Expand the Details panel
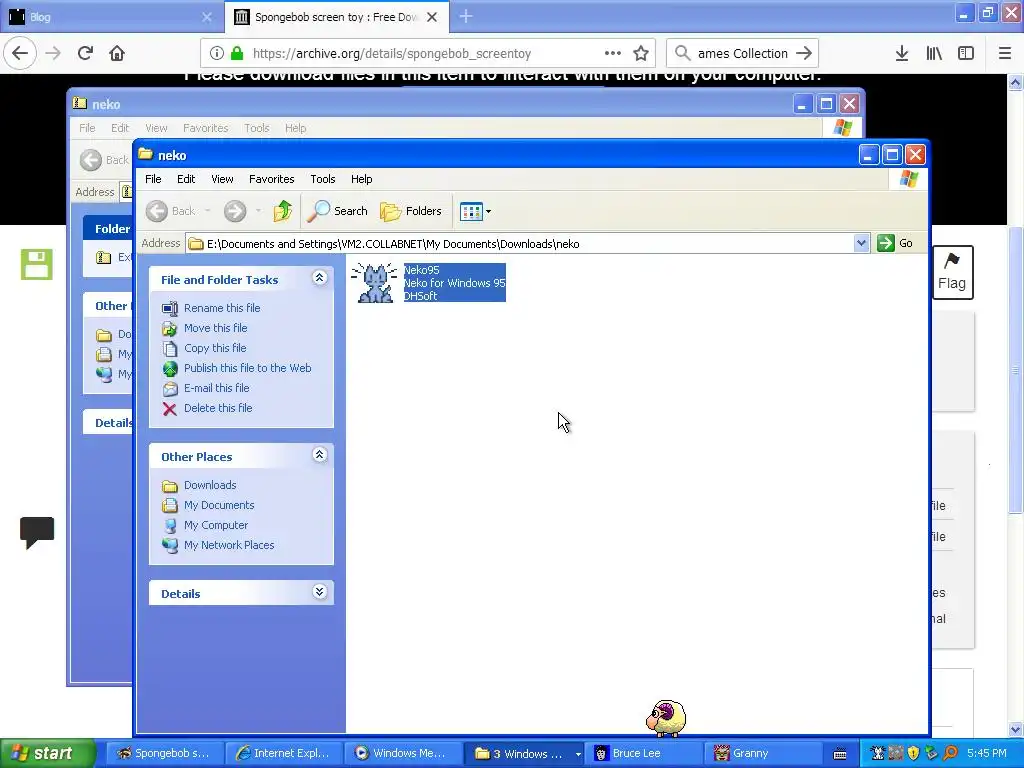The width and height of the screenshot is (1024, 768). (319, 592)
